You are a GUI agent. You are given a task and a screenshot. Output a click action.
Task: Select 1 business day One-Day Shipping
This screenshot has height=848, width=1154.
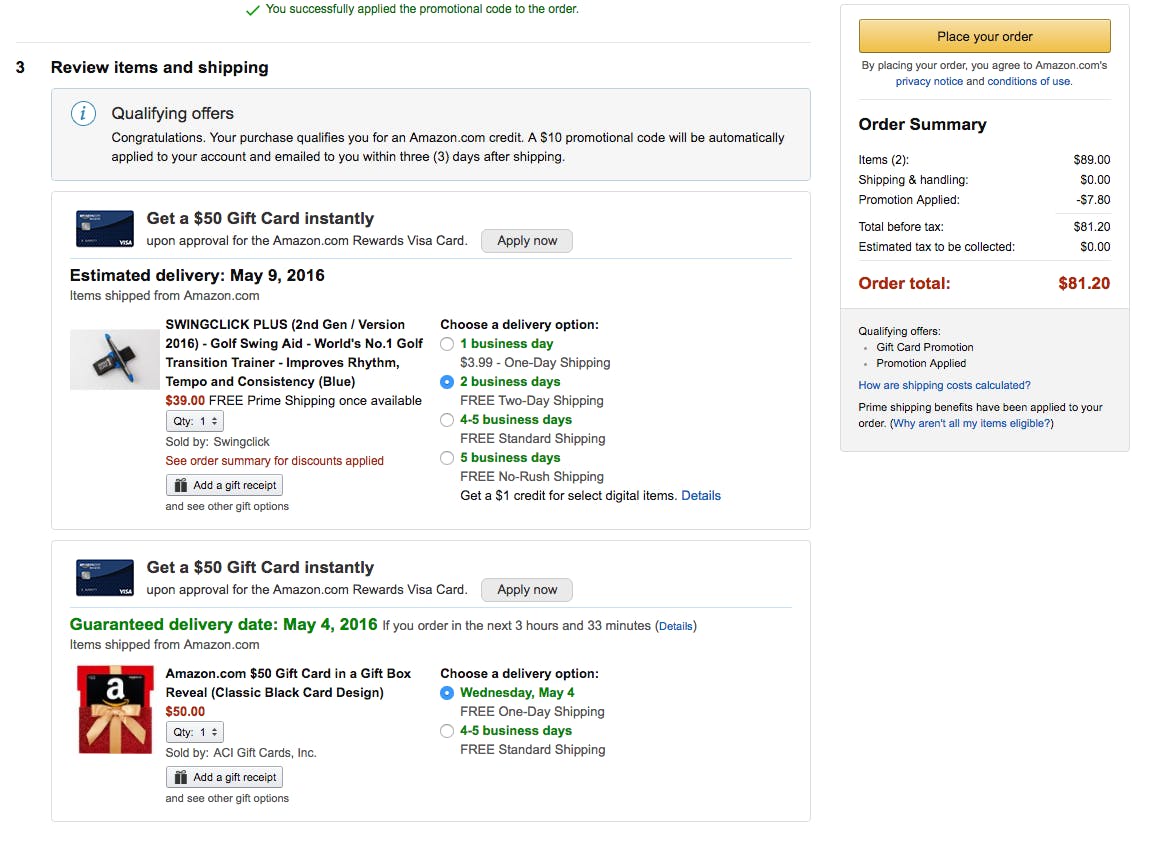(447, 344)
